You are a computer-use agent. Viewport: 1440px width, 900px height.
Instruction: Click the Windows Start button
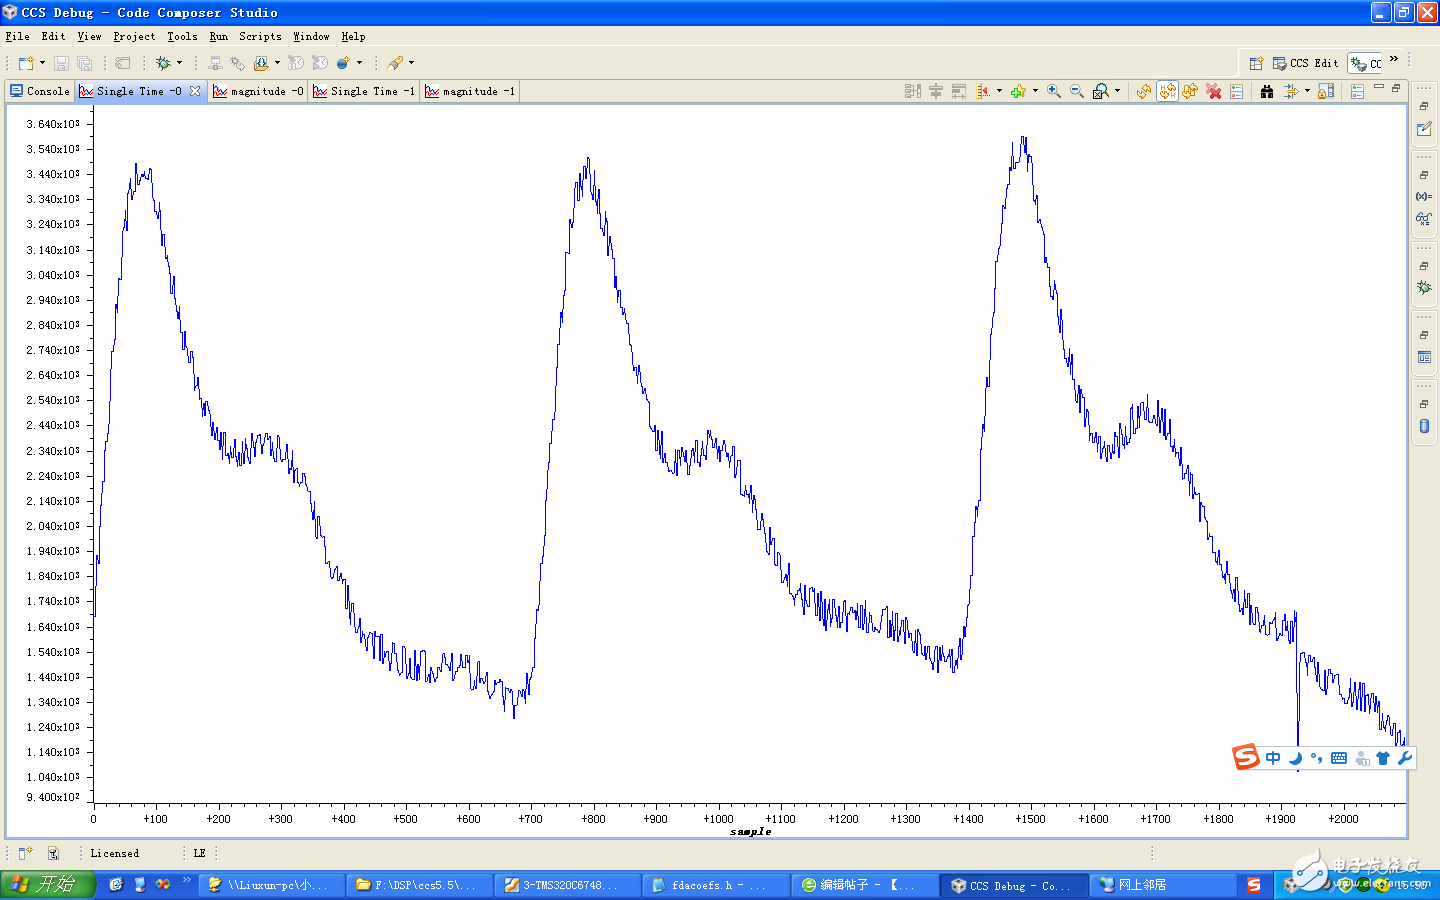tap(47, 884)
